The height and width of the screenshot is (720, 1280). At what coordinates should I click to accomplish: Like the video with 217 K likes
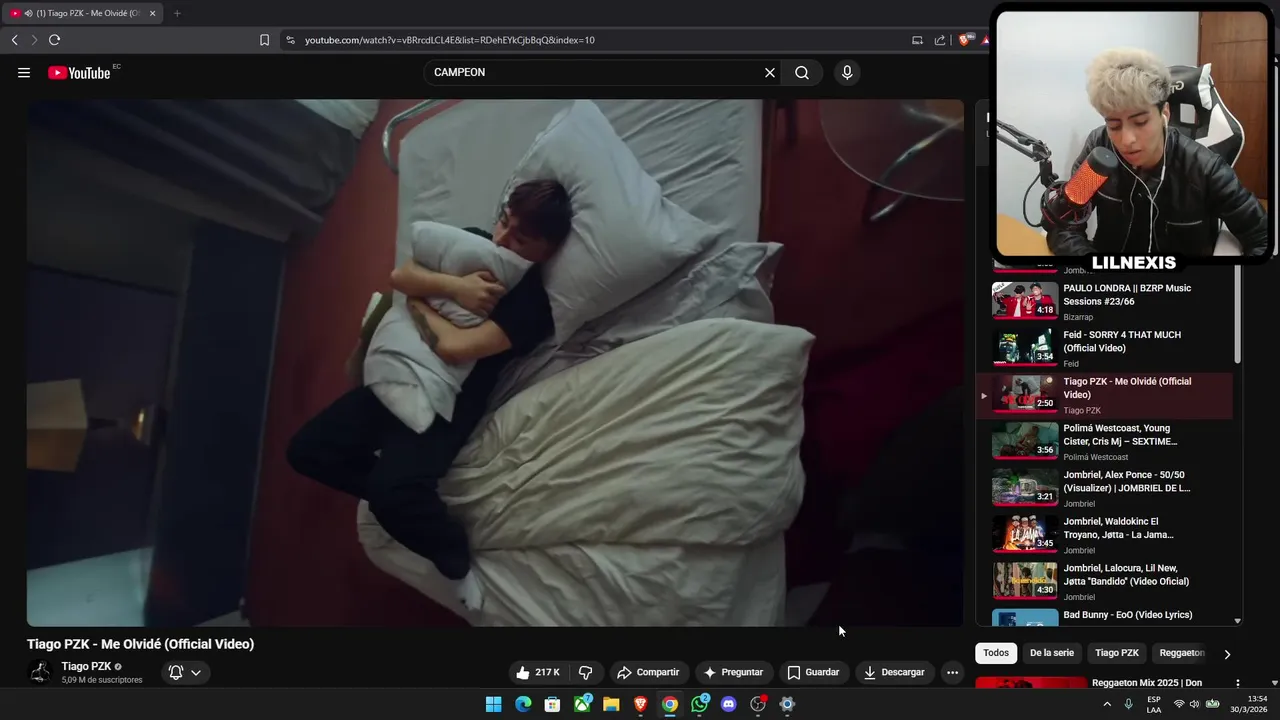tap(538, 672)
